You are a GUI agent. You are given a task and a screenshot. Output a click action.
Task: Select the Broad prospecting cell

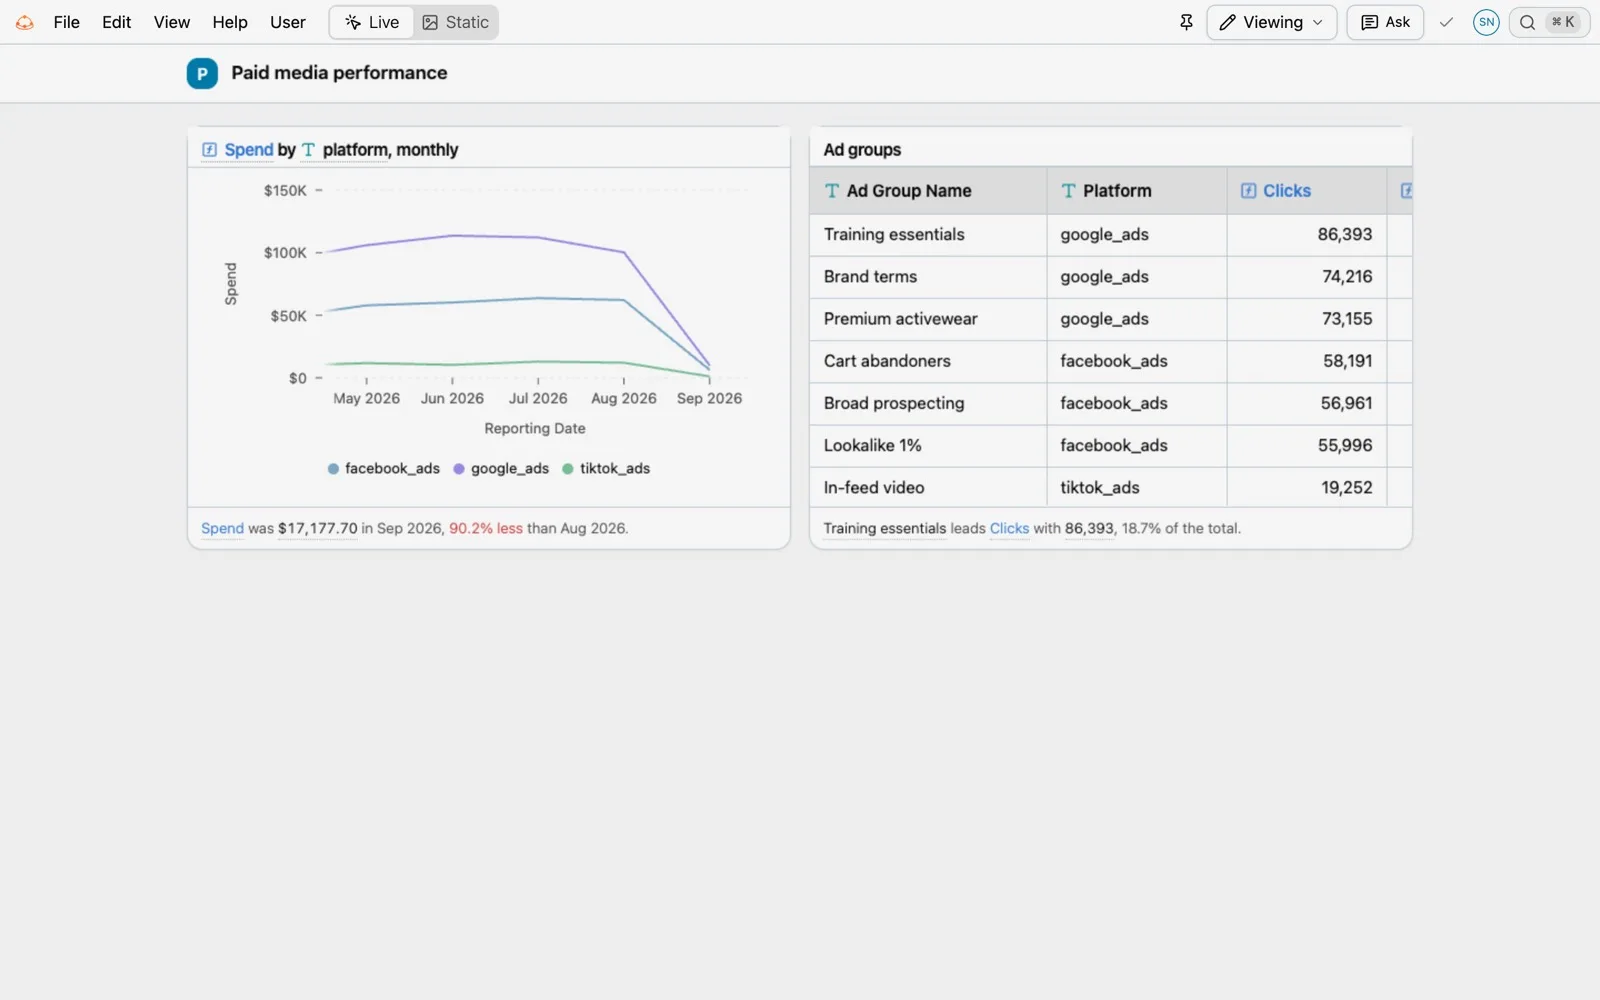click(928, 403)
